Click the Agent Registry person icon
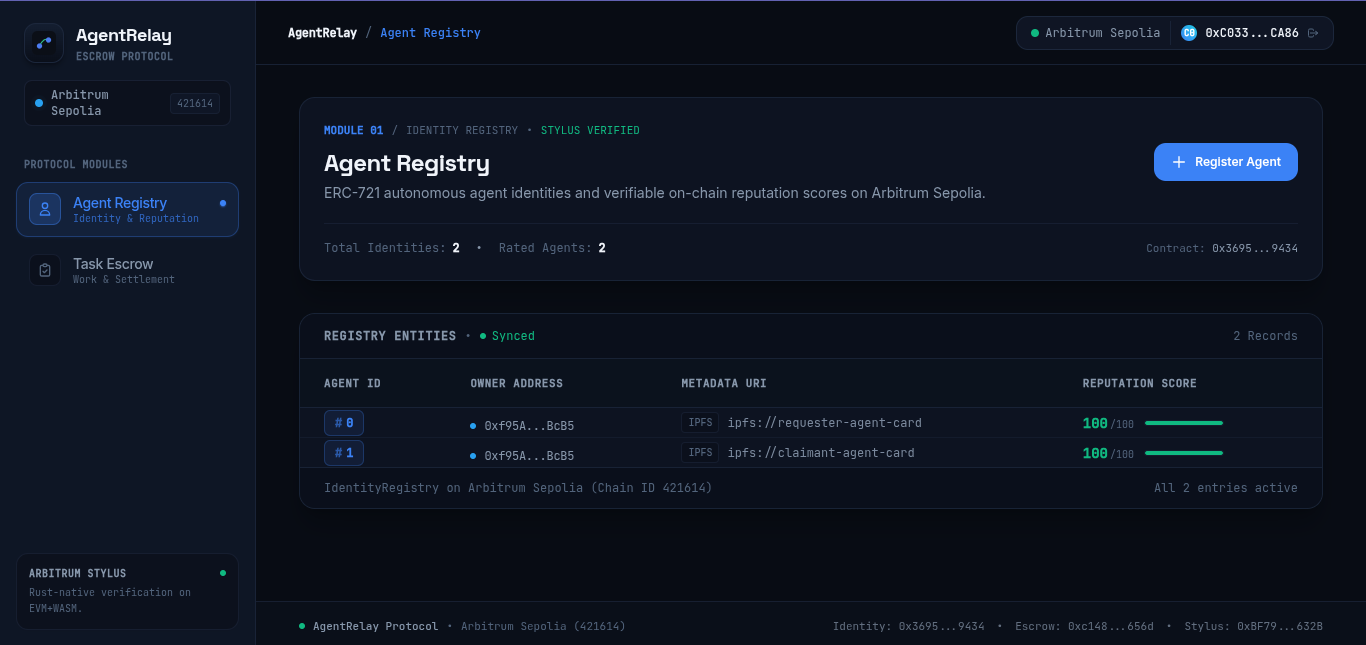The width and height of the screenshot is (1366, 645). [45, 209]
